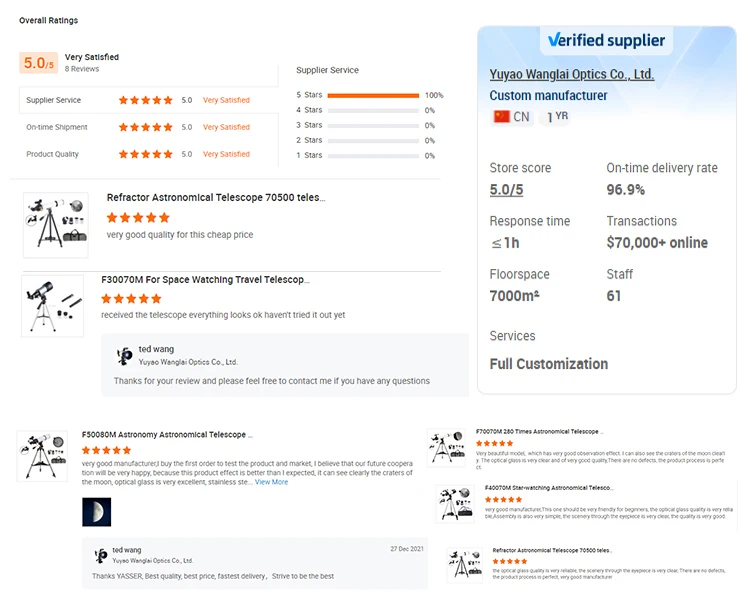Click the 5.0/5 store score link
Screen dimensions: 750x607
(506, 190)
